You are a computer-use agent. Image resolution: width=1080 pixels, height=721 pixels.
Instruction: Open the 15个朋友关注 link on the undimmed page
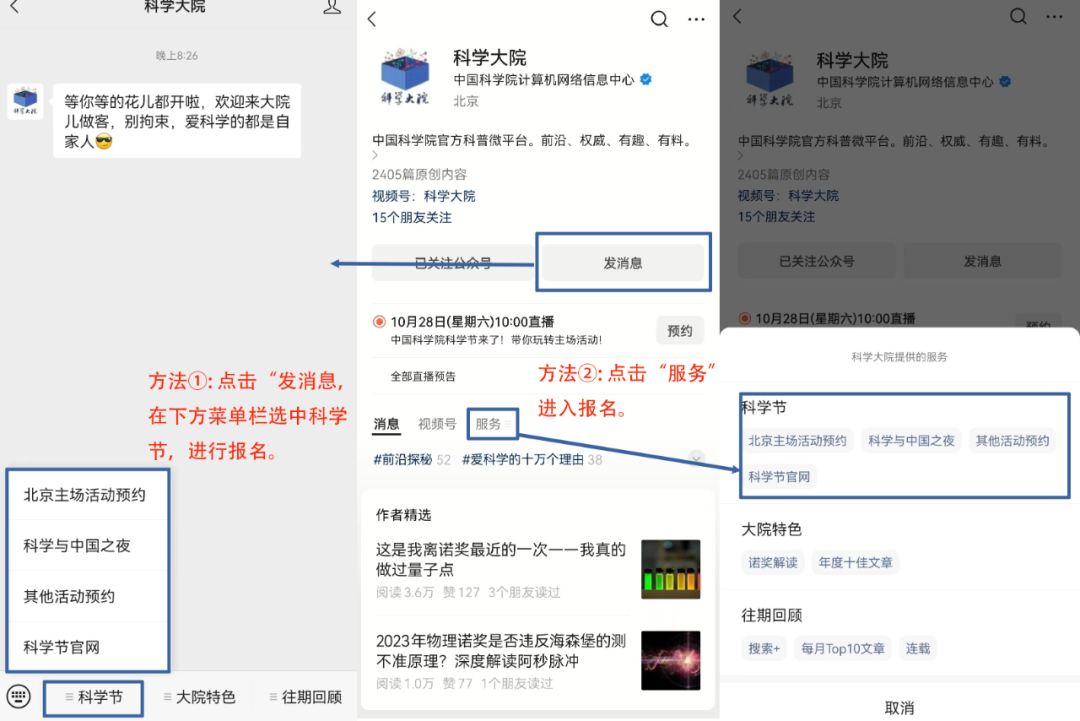(412, 218)
